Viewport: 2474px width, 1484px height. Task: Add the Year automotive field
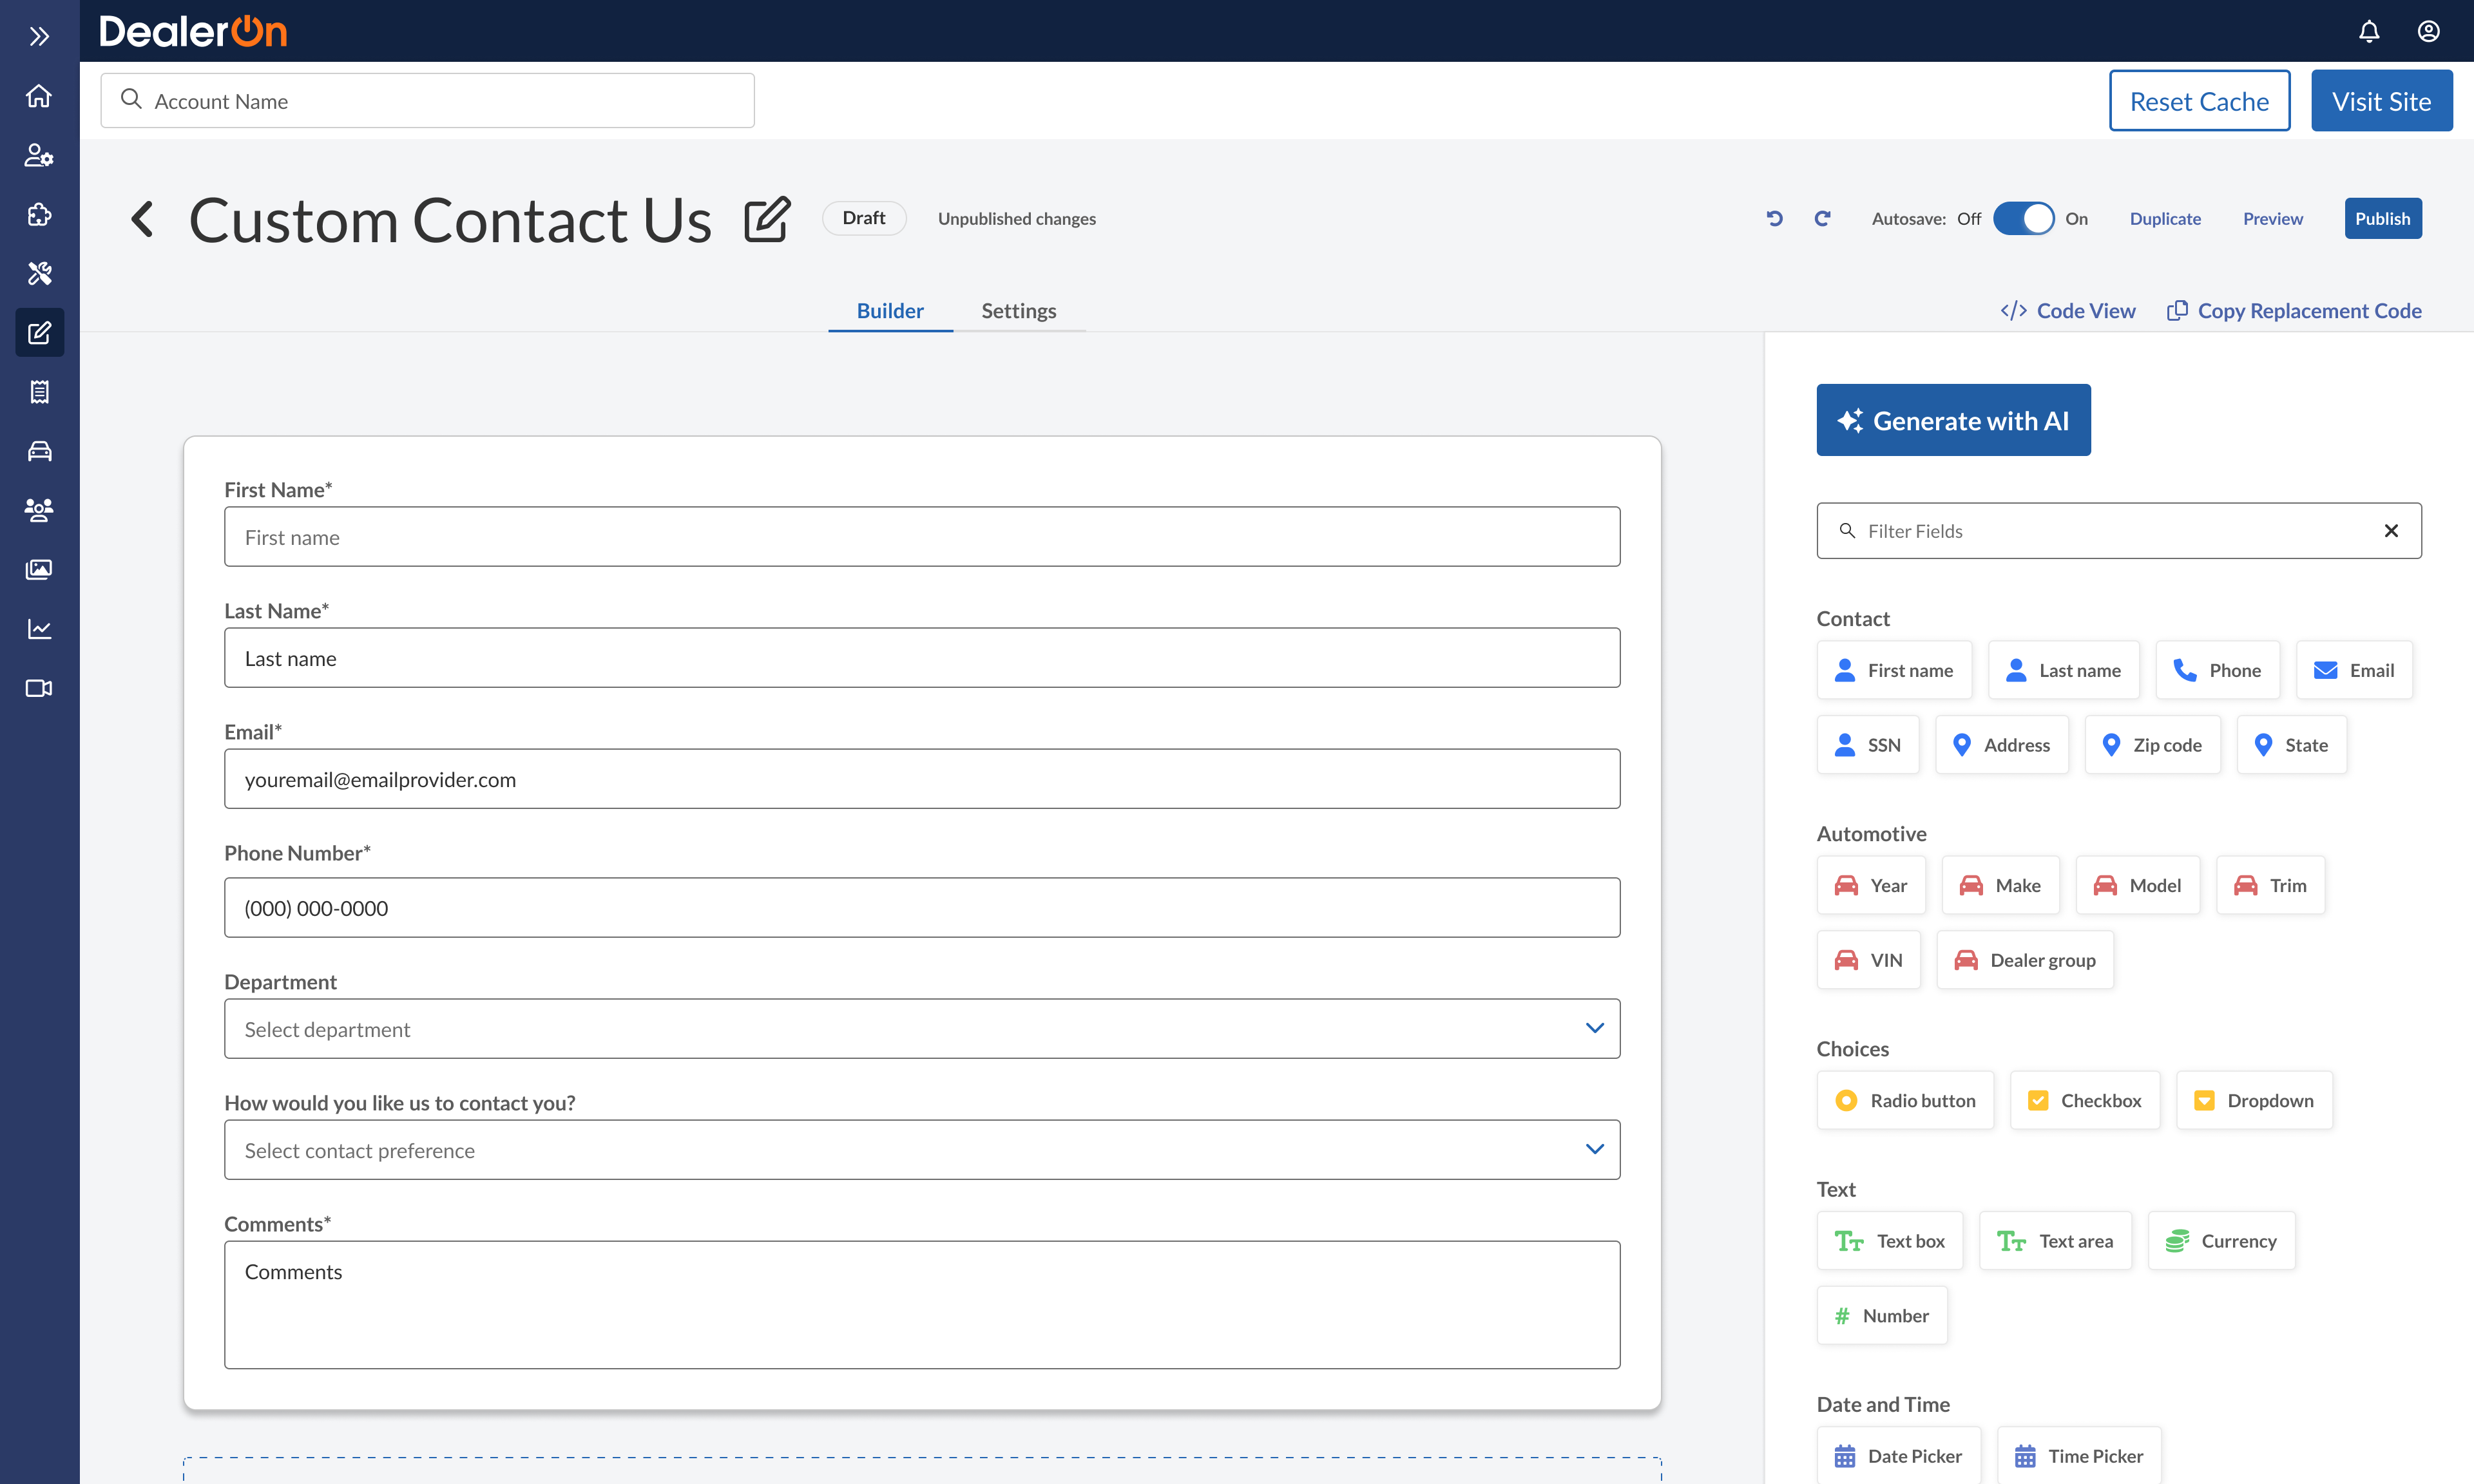pos(1870,885)
